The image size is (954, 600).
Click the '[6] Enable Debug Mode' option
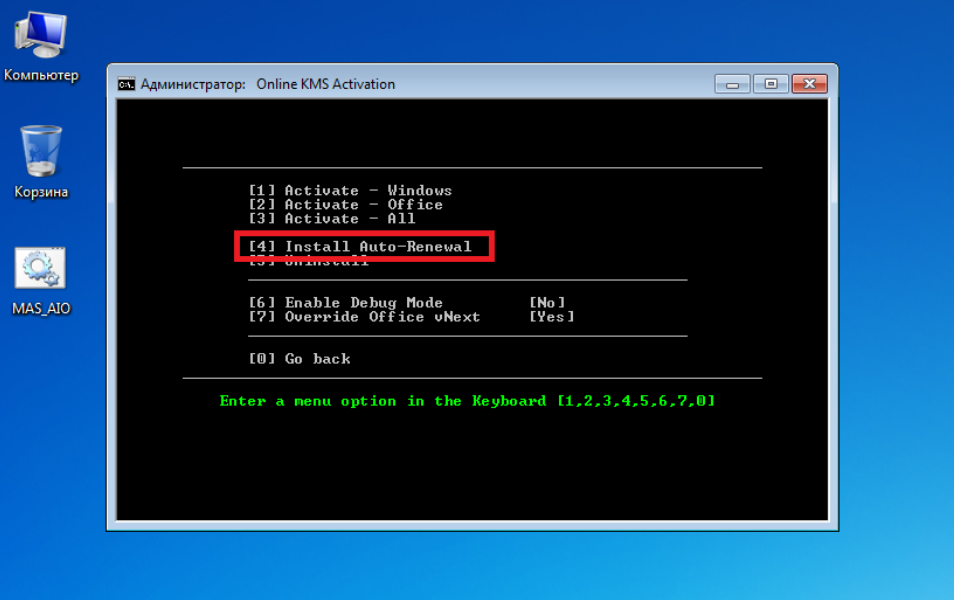[x=345, y=303]
